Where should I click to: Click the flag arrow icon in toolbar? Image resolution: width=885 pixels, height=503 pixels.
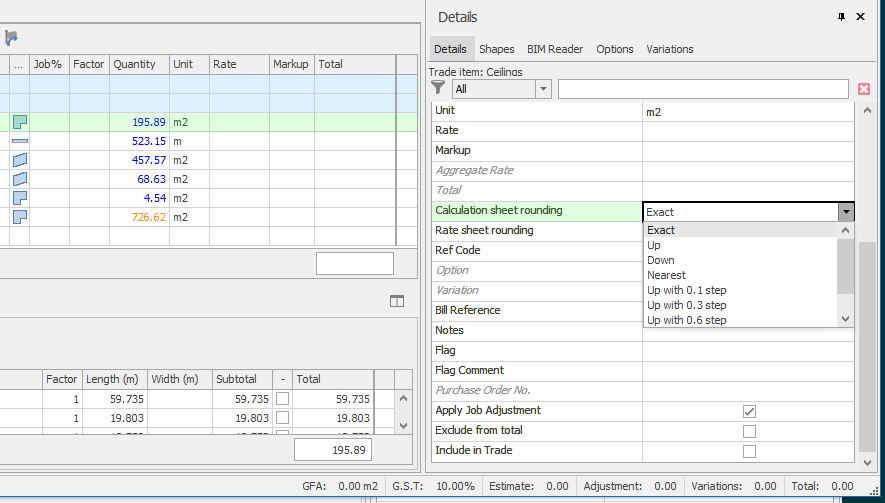[11, 38]
